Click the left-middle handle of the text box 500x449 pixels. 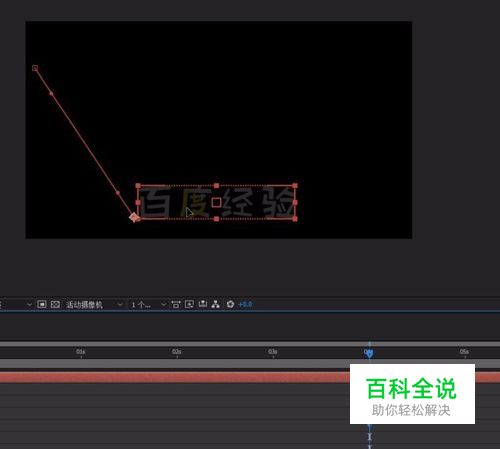138,202
